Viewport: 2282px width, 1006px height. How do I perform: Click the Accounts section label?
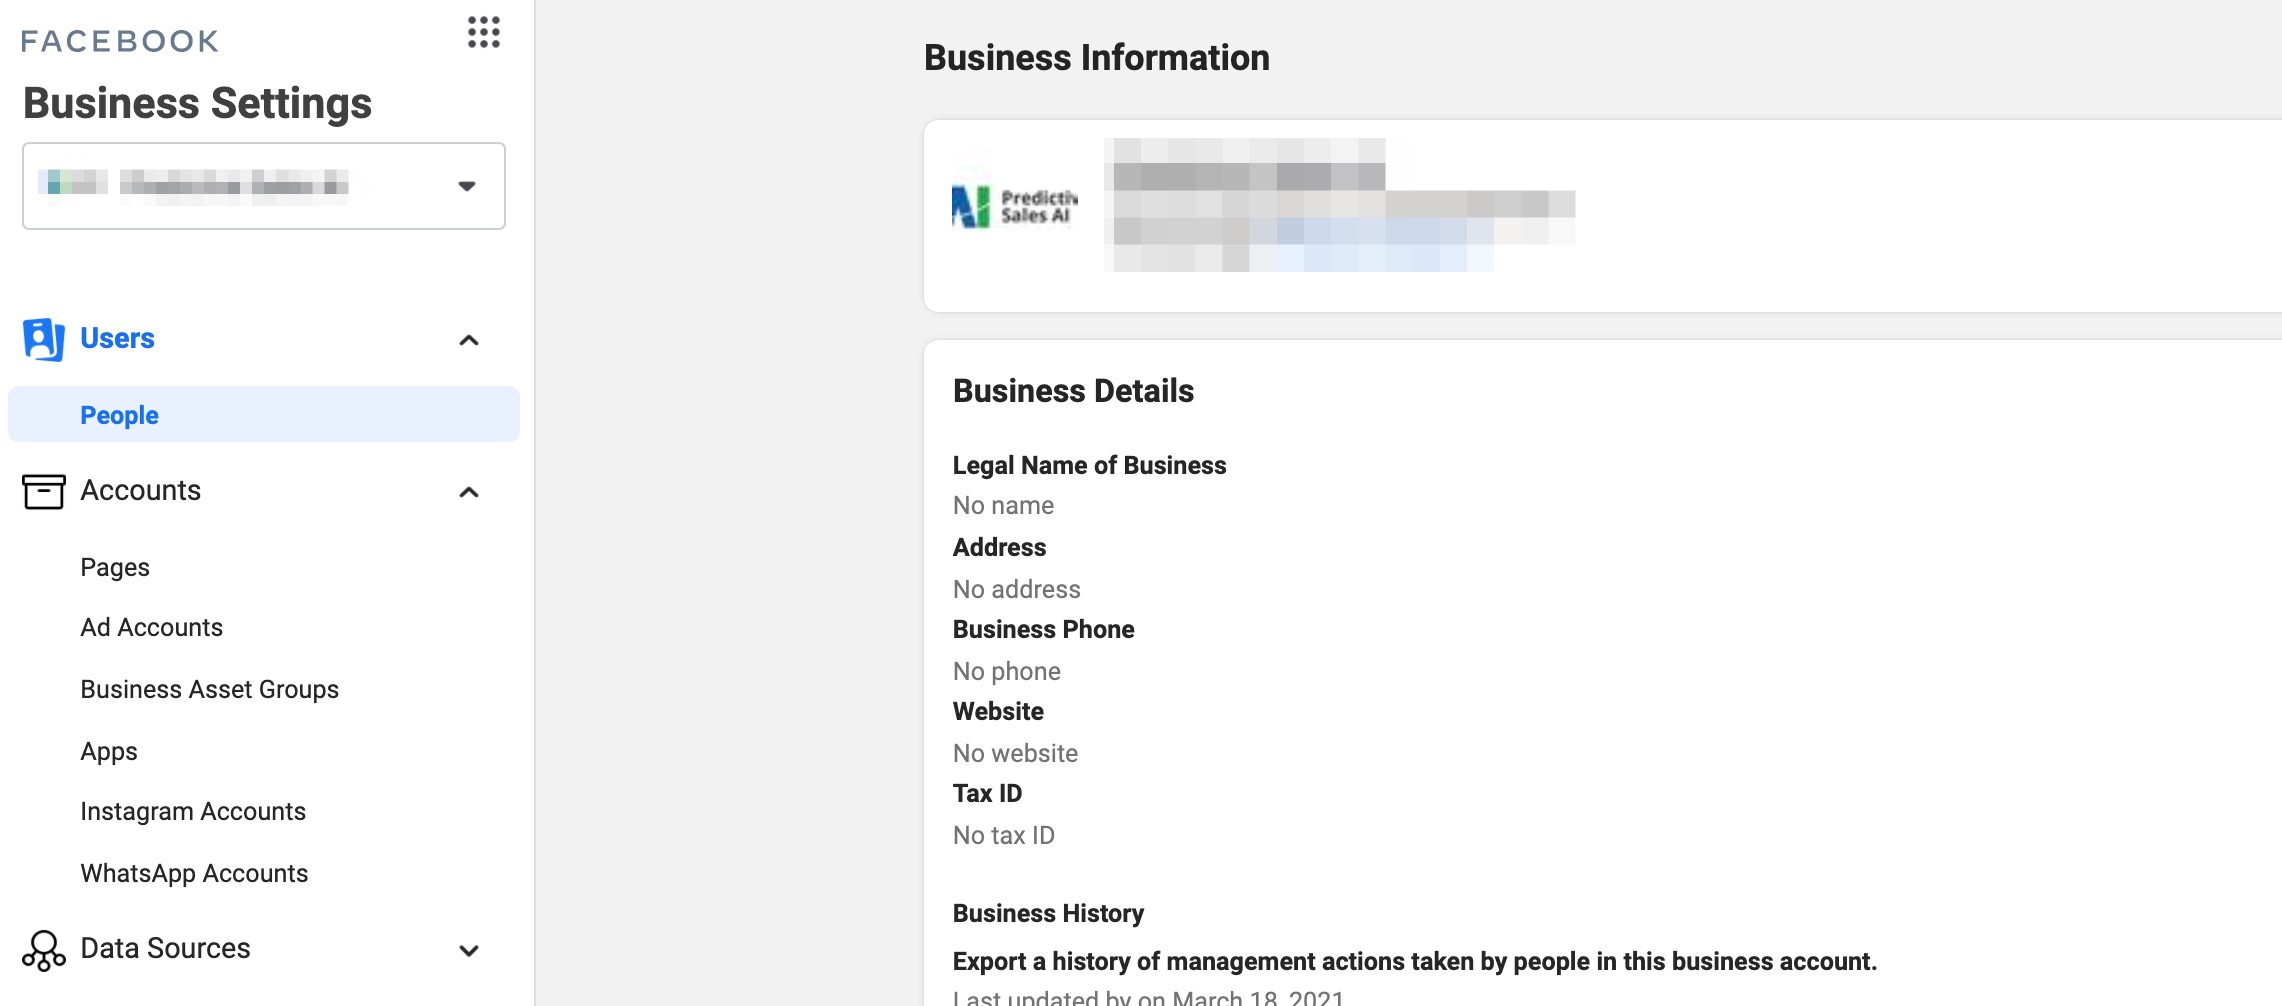141,490
